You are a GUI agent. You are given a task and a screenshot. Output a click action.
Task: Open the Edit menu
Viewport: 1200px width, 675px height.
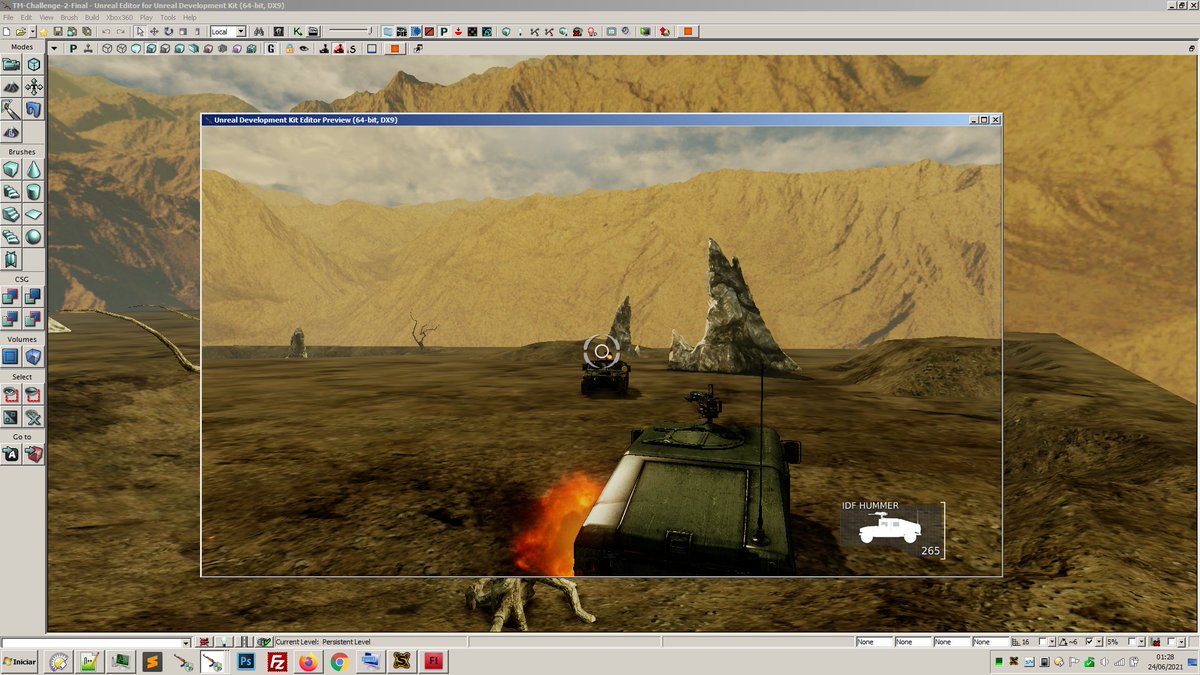26,17
